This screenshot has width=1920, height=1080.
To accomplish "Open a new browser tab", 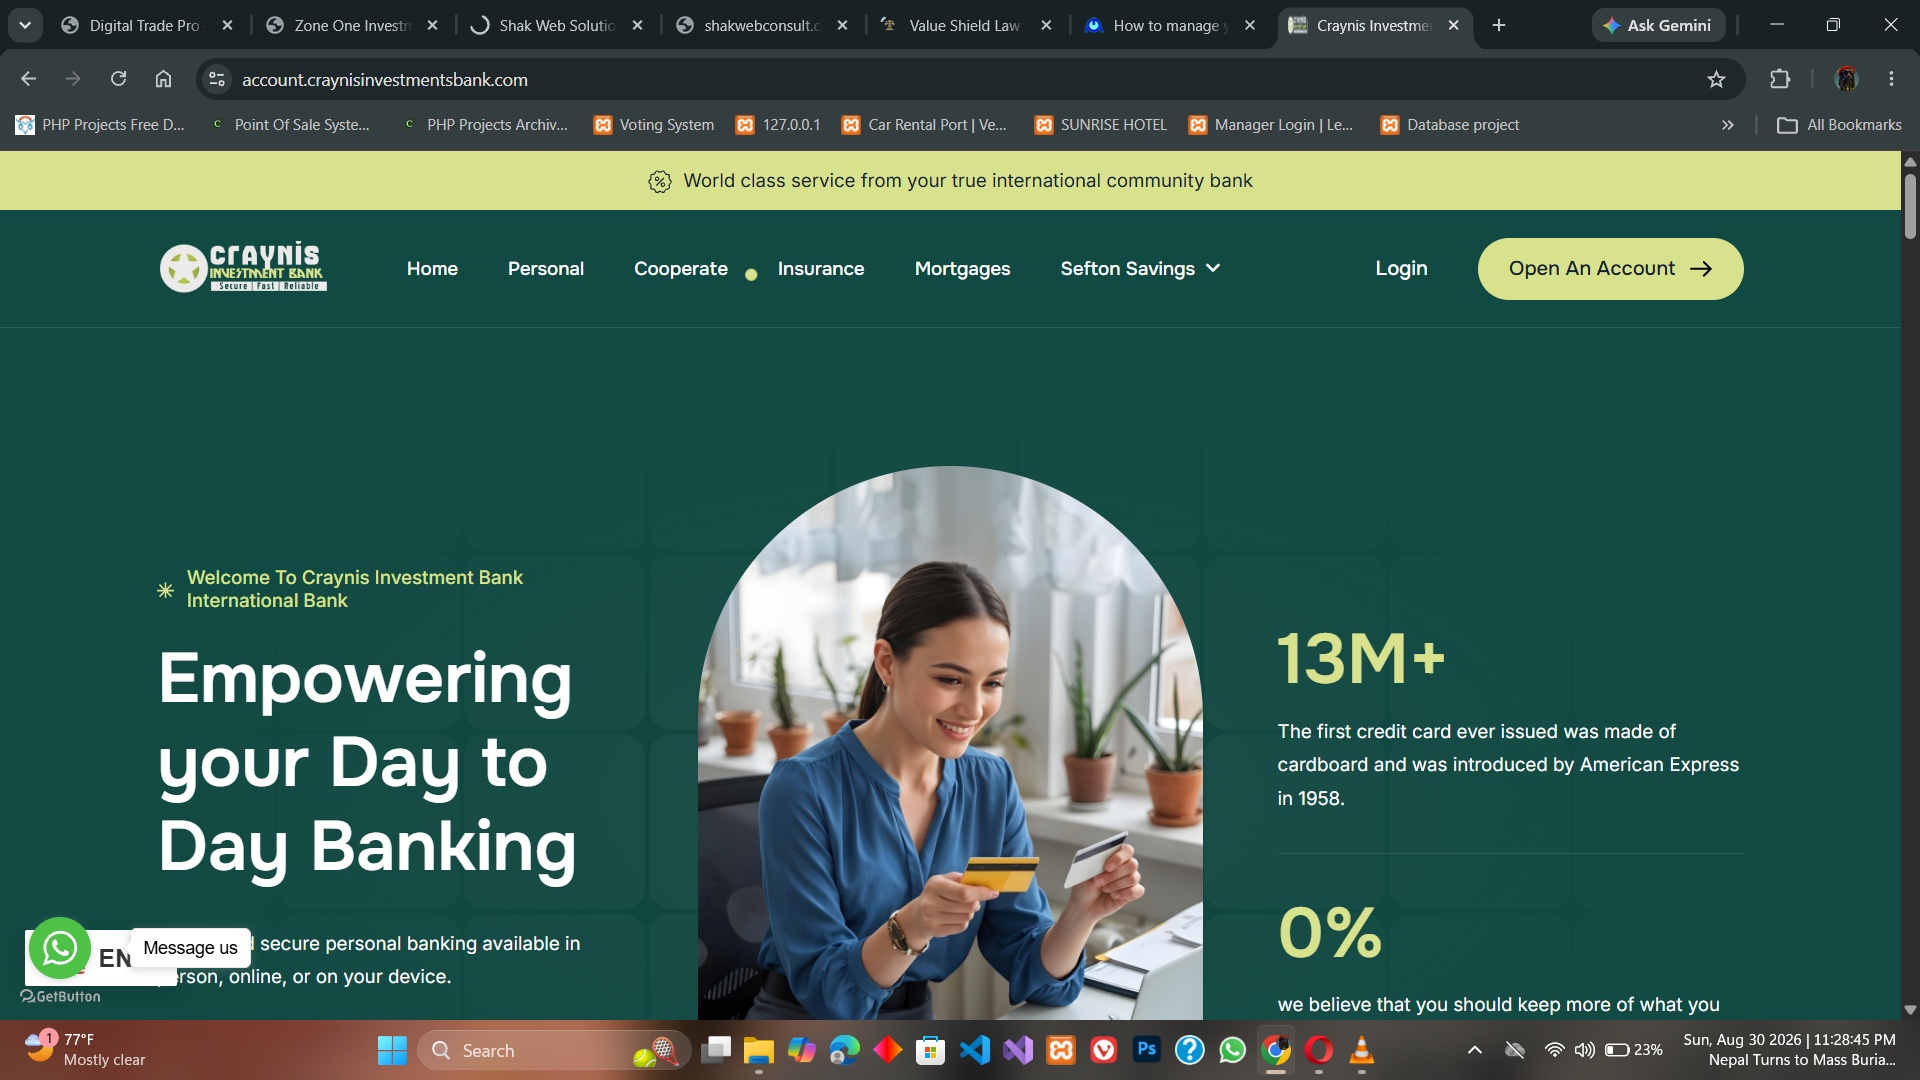I will tap(1499, 25).
